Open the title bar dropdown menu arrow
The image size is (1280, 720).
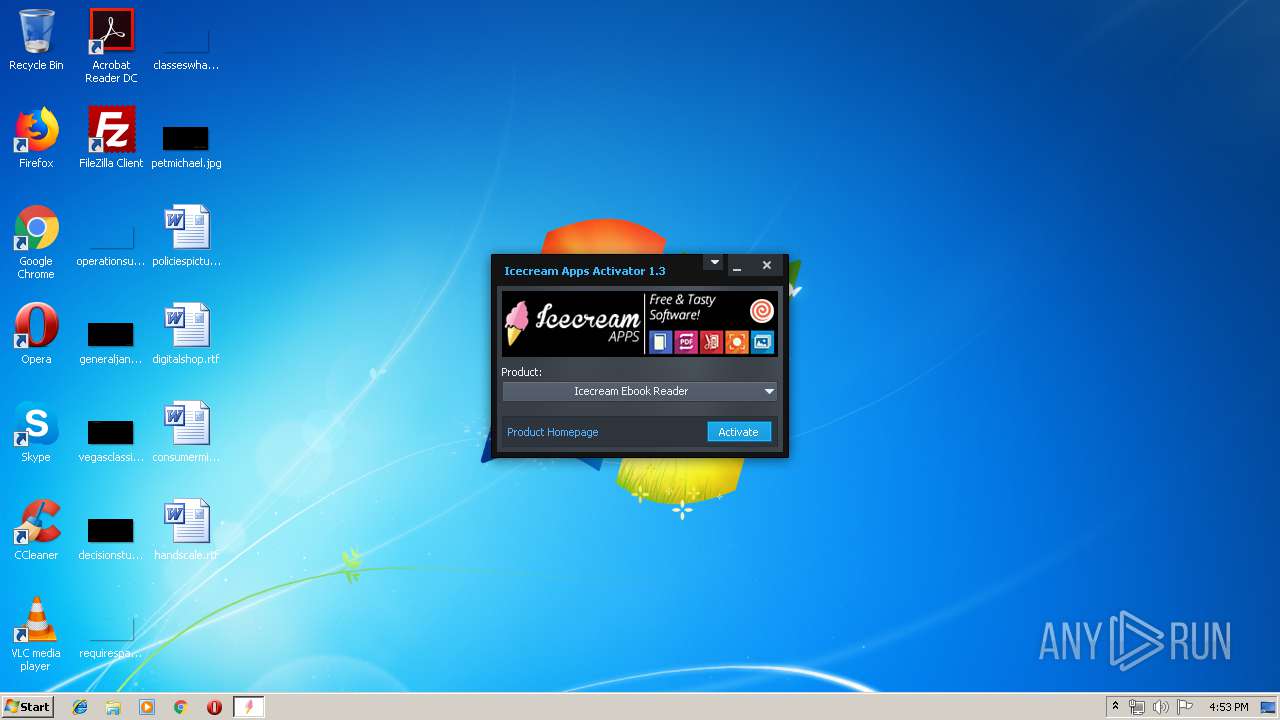(x=713, y=262)
